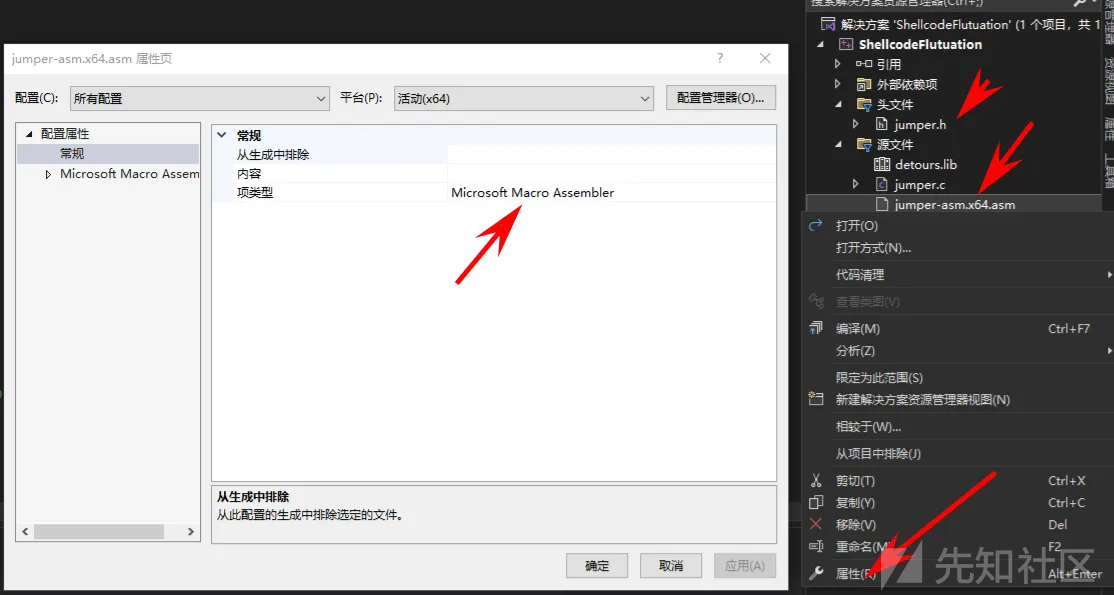Open the 平台(P) dropdown showing 活动(x64)
1114x595 pixels.
pyautogui.click(x=523, y=99)
